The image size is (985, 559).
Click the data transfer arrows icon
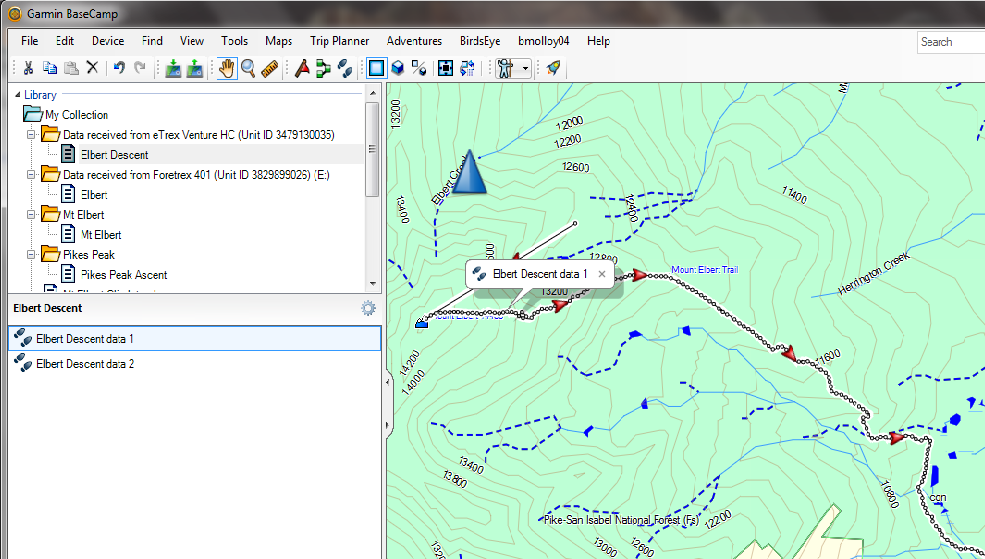467,68
